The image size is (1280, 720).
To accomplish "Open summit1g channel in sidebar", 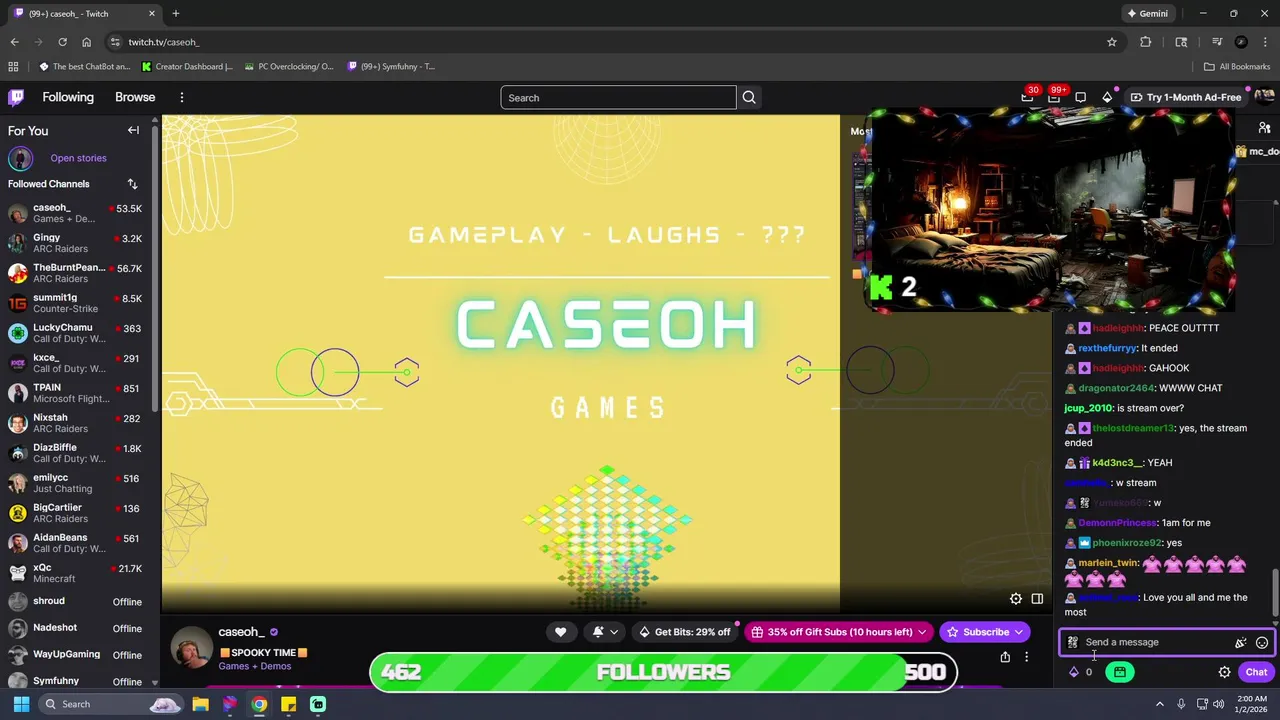I will [76, 303].
